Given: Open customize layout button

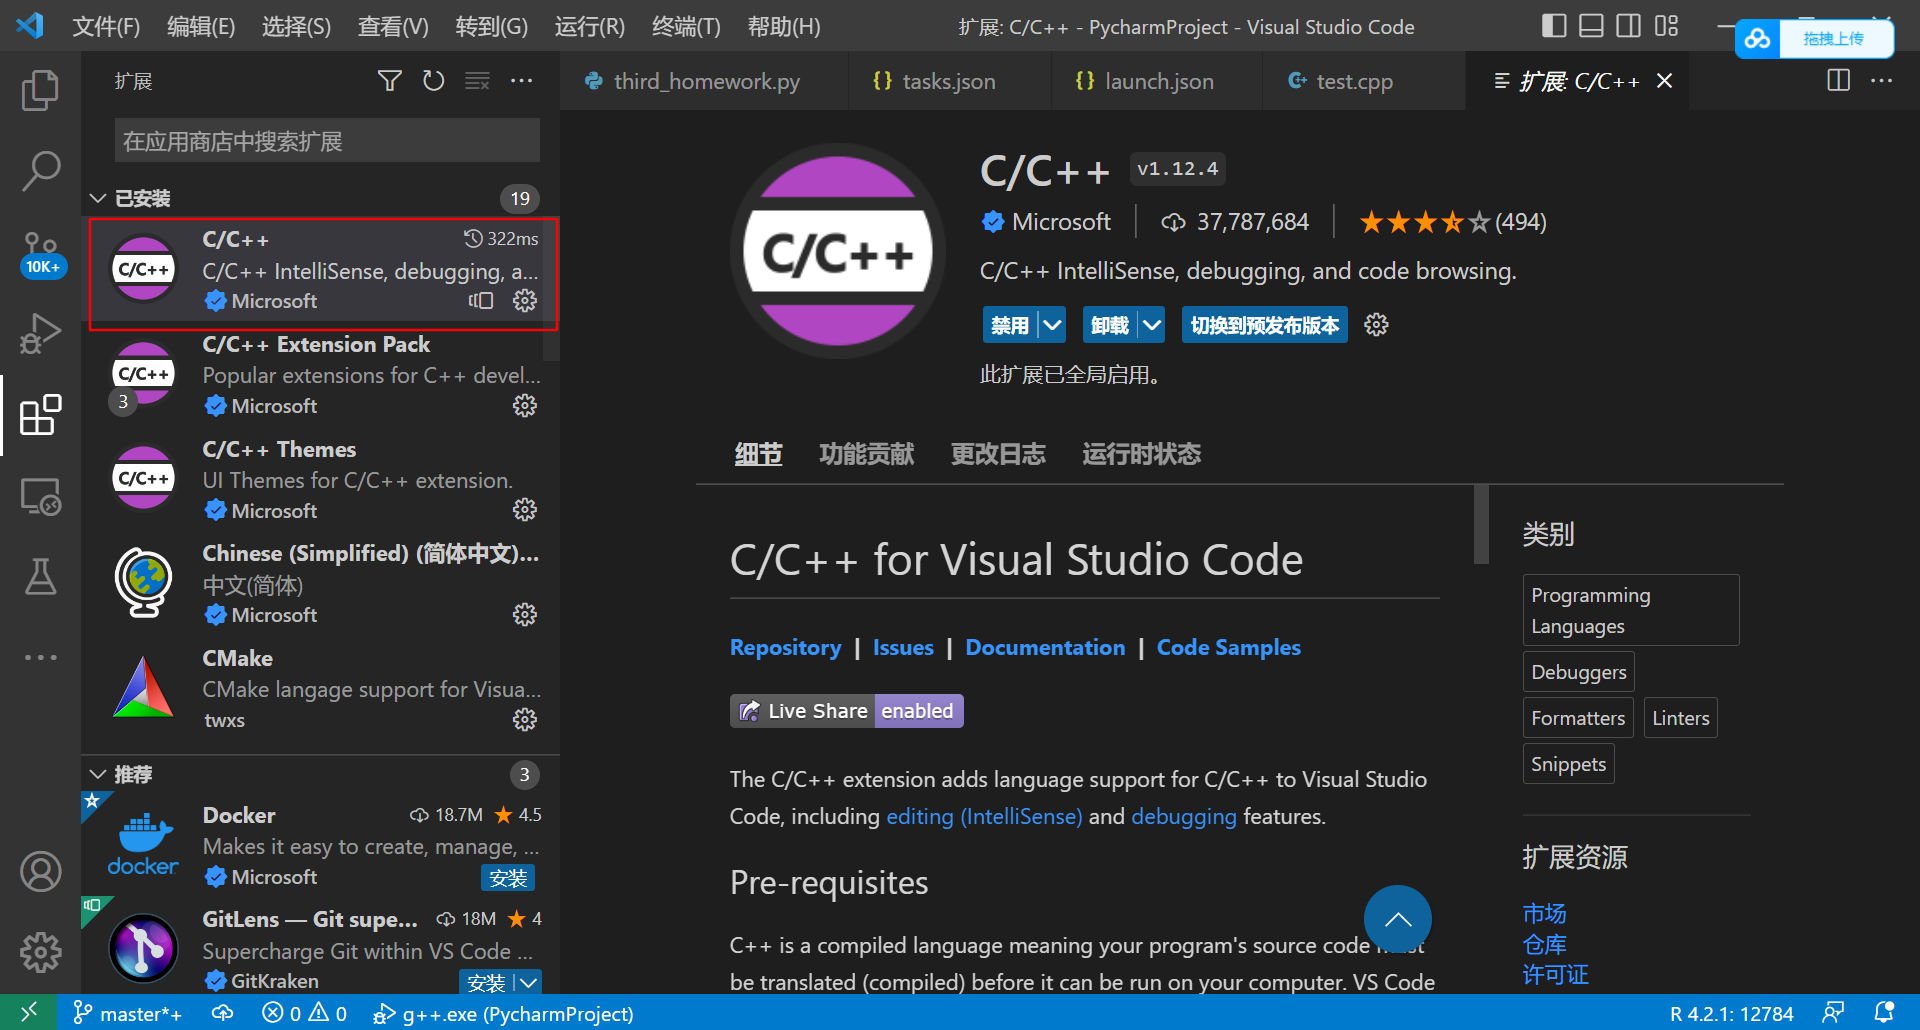Looking at the screenshot, I should 1666,26.
